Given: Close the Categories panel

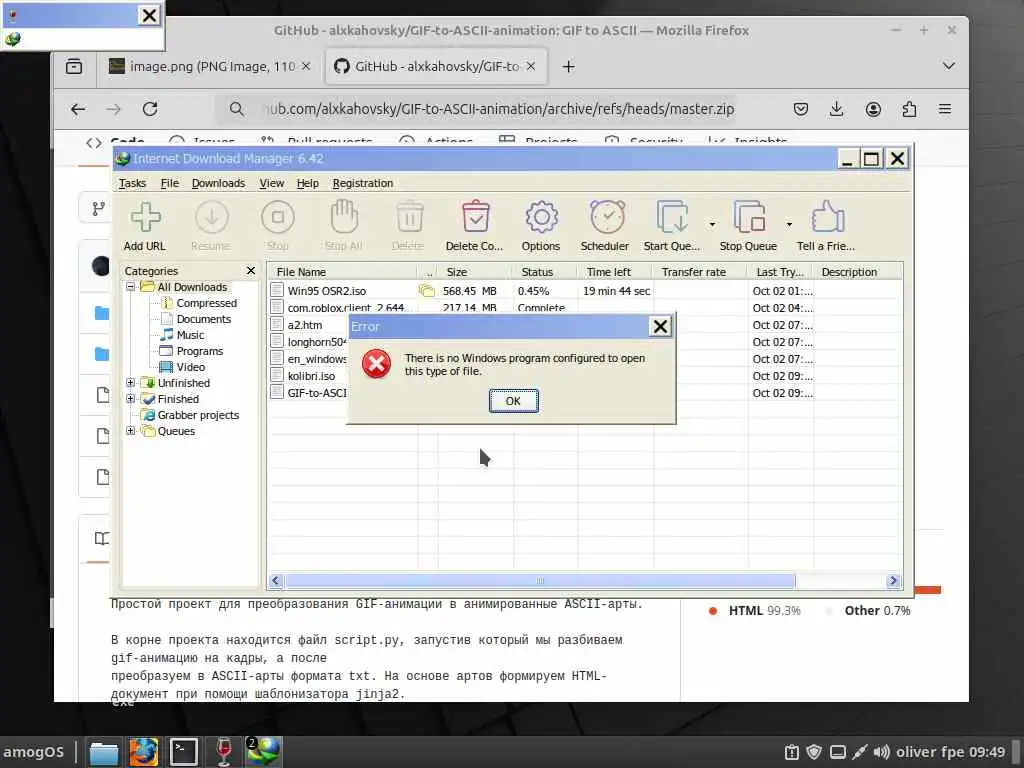Looking at the screenshot, I should [x=251, y=270].
